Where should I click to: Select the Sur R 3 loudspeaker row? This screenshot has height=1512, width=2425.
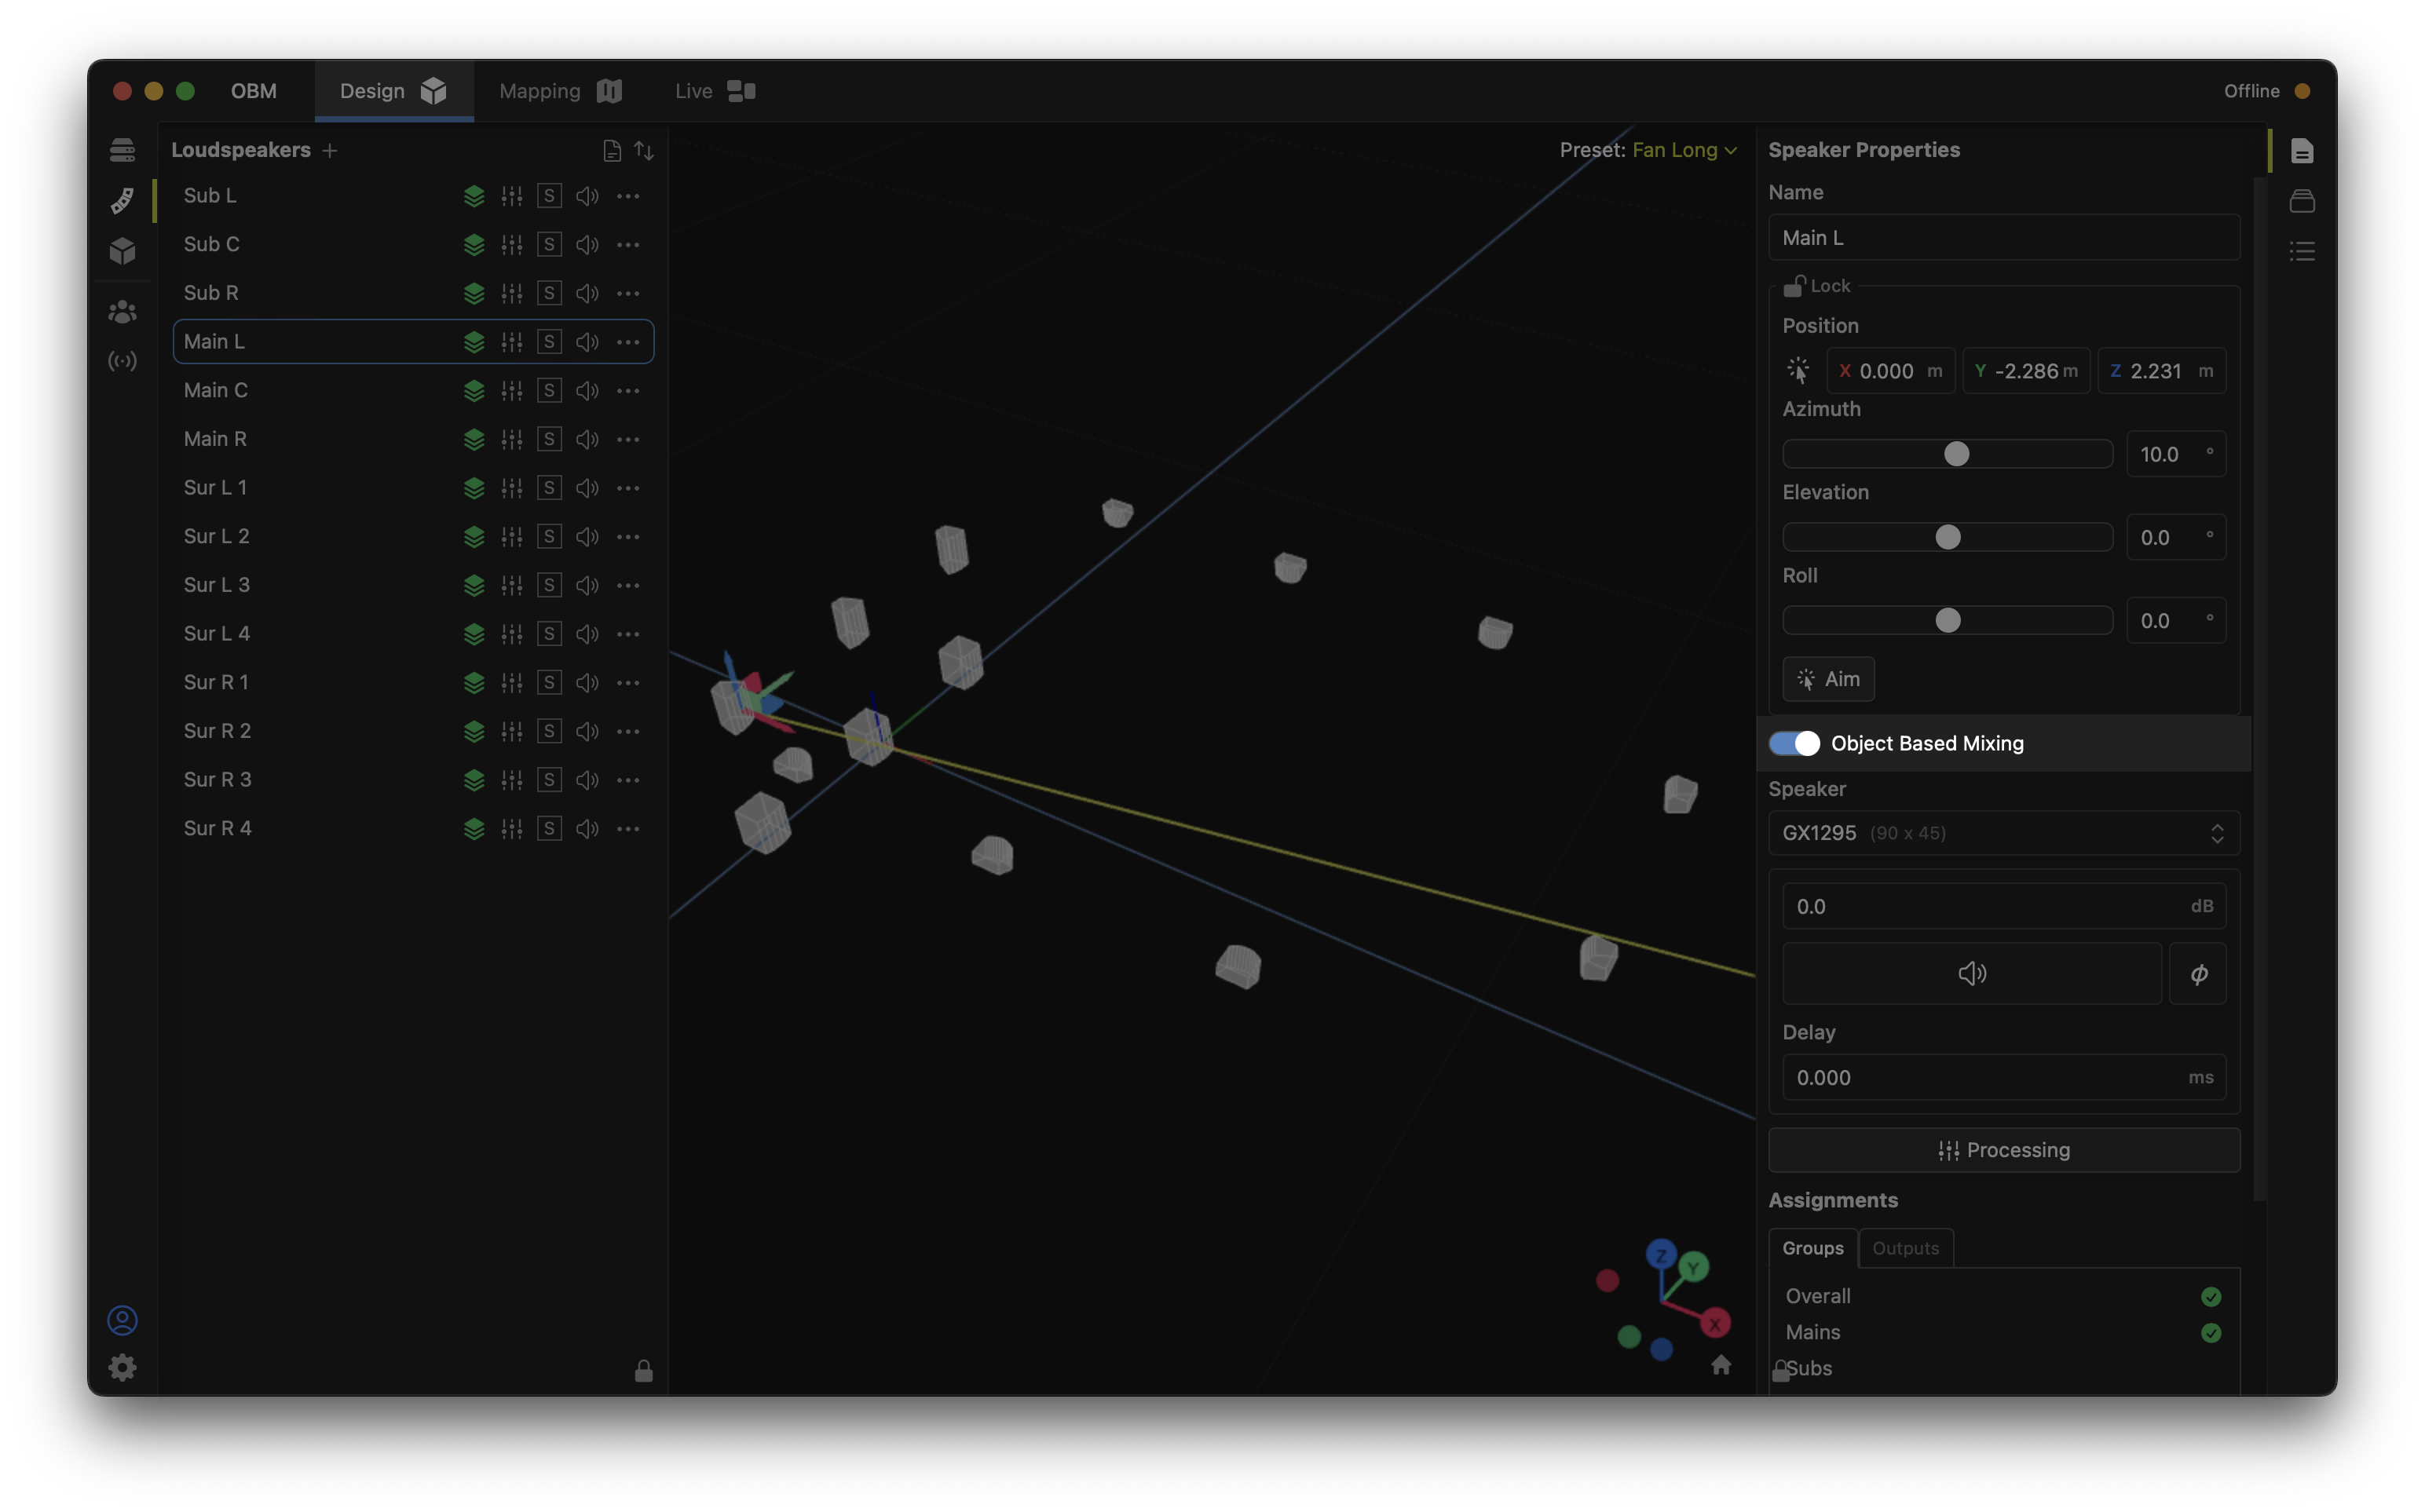(x=413, y=780)
